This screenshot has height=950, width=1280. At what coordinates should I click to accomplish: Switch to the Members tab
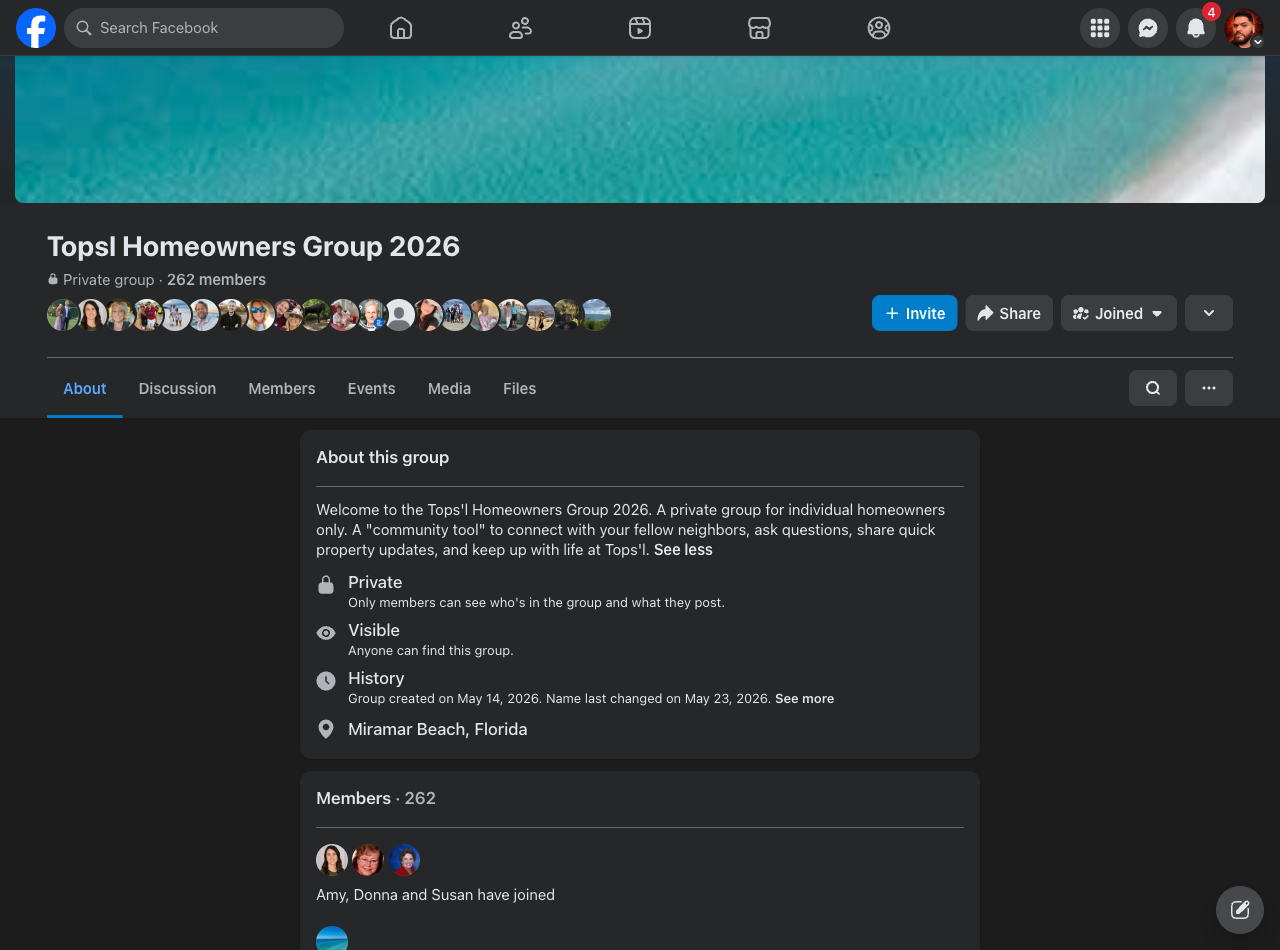coord(282,388)
